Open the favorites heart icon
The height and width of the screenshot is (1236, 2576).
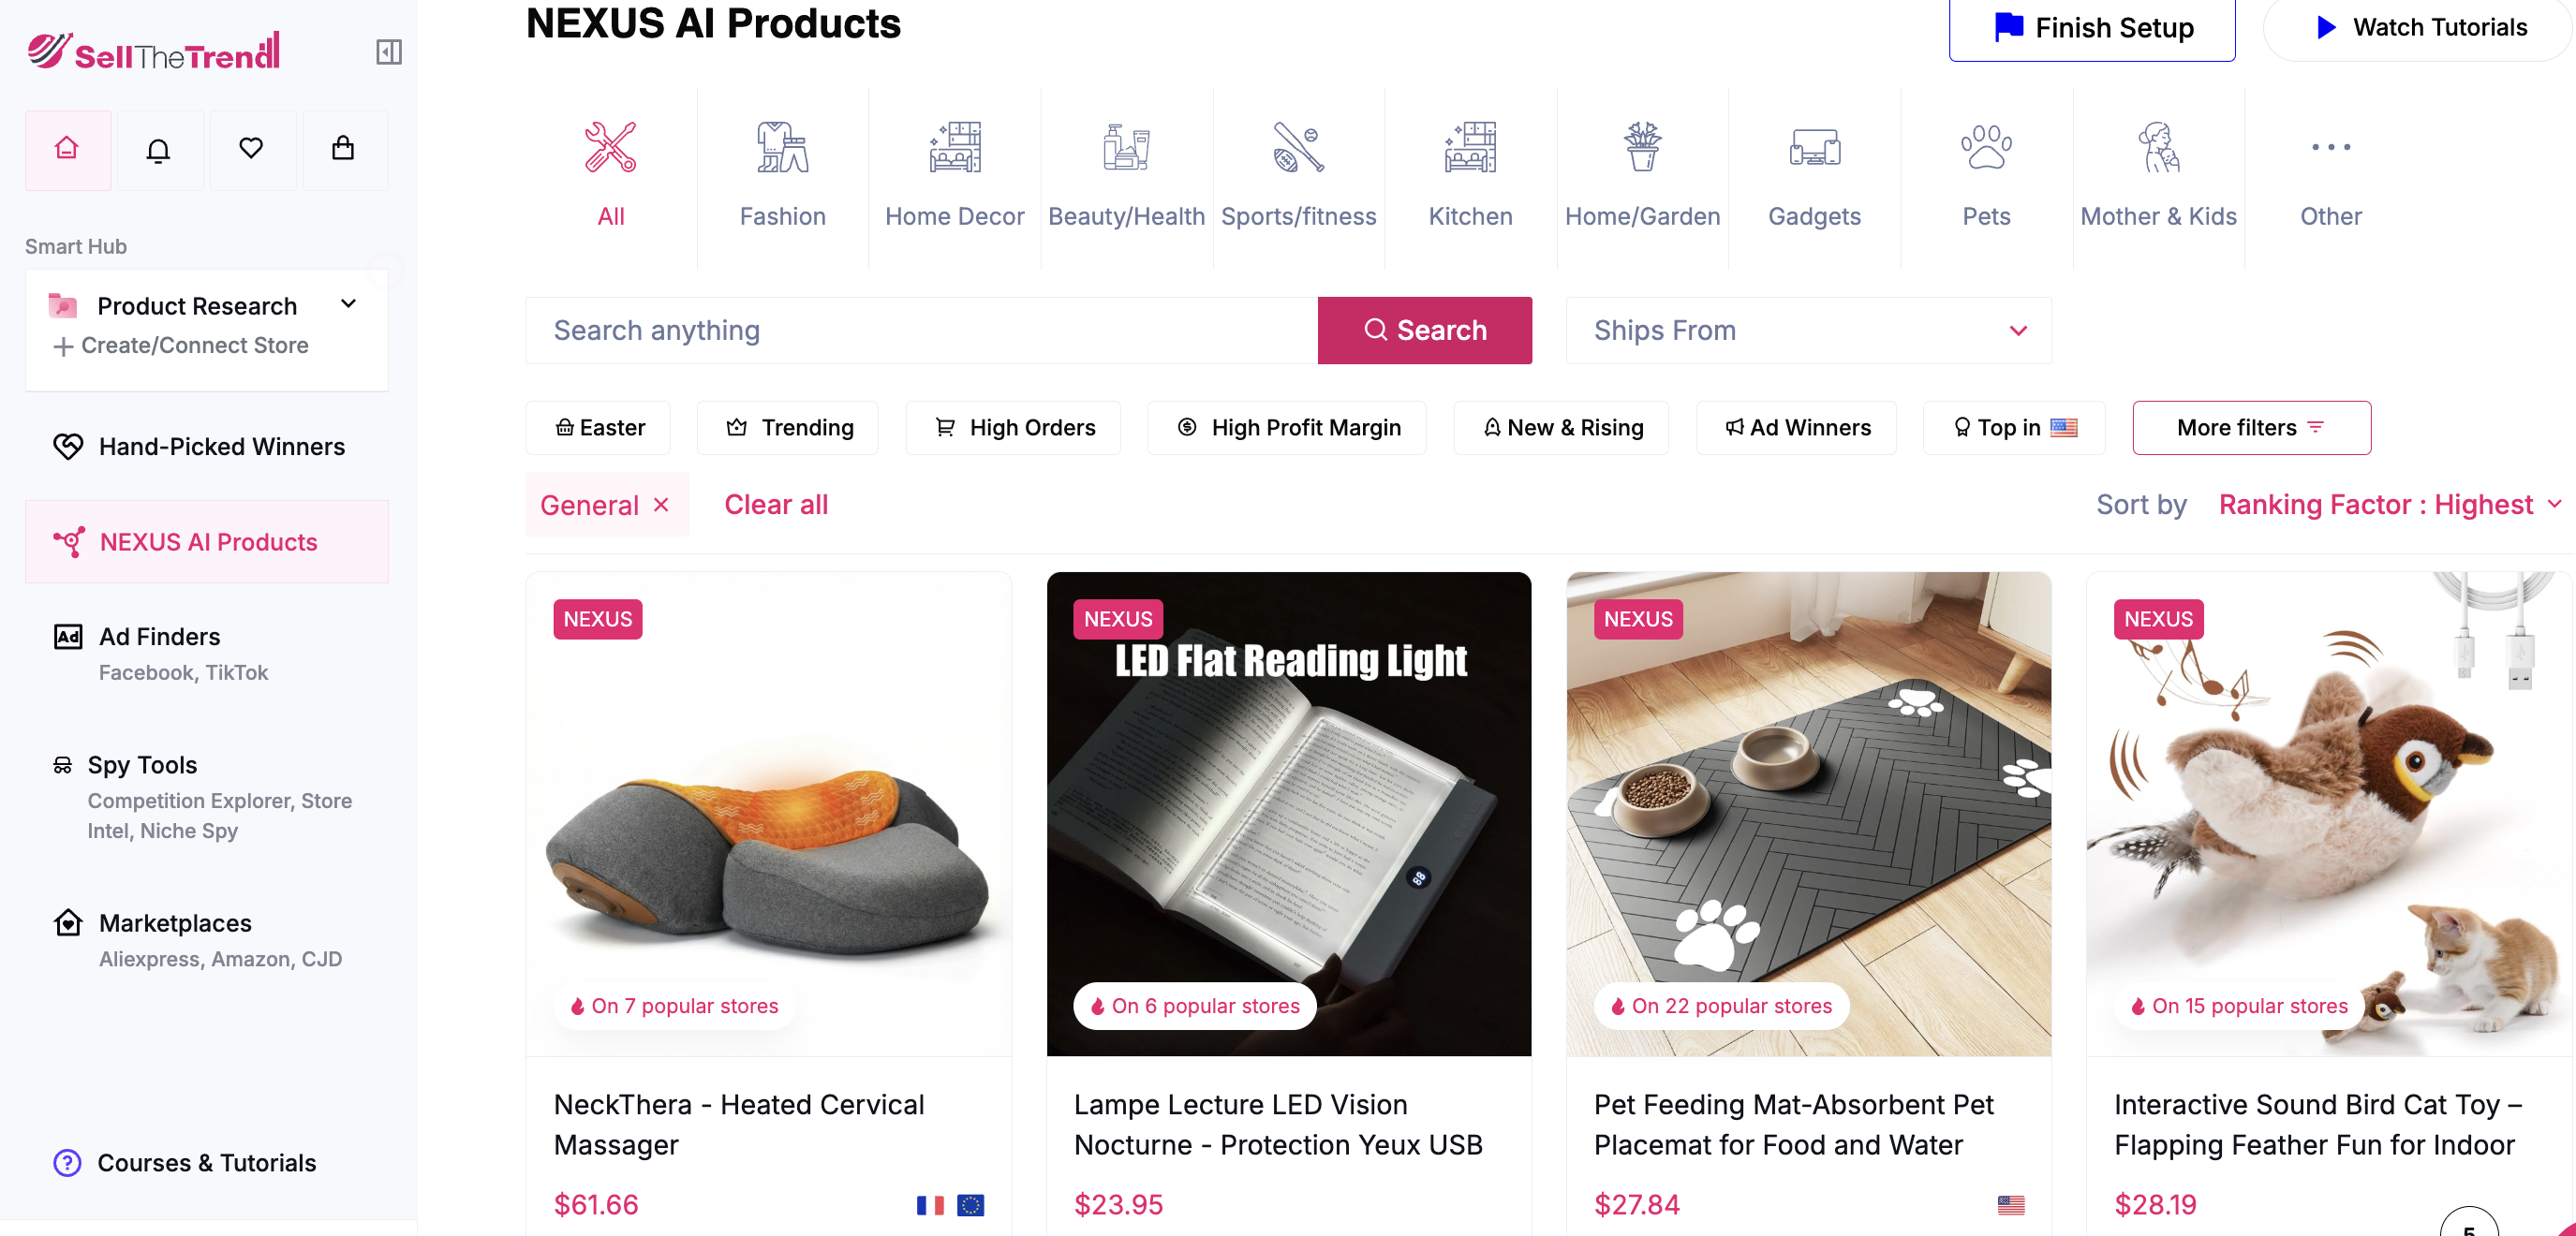252,149
